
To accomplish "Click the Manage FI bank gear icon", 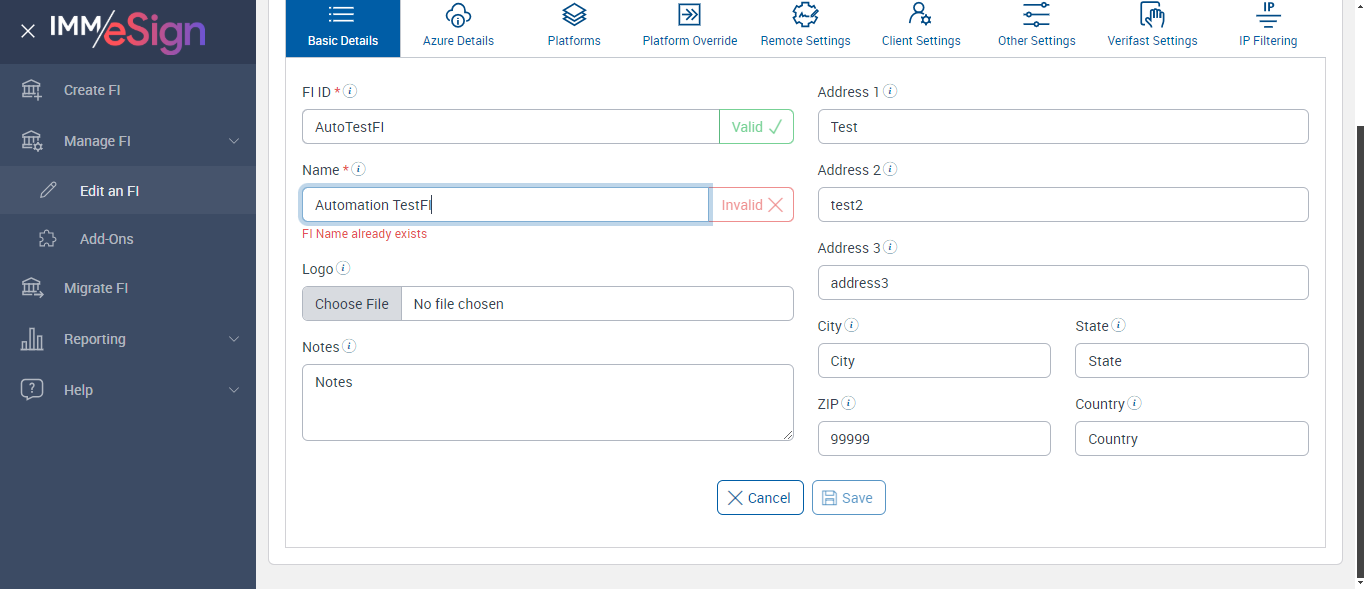I will pyautogui.click(x=32, y=141).
